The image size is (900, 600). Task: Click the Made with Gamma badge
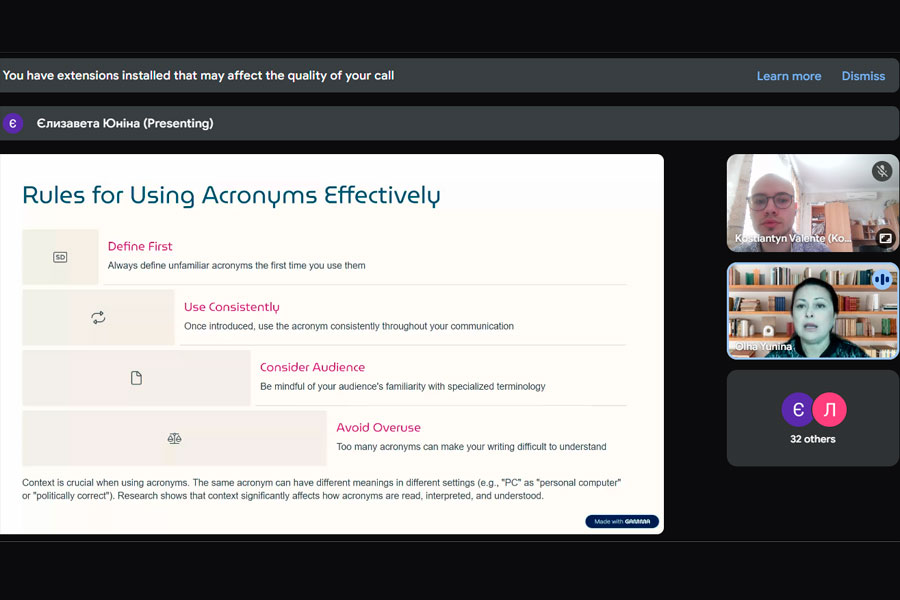[622, 521]
